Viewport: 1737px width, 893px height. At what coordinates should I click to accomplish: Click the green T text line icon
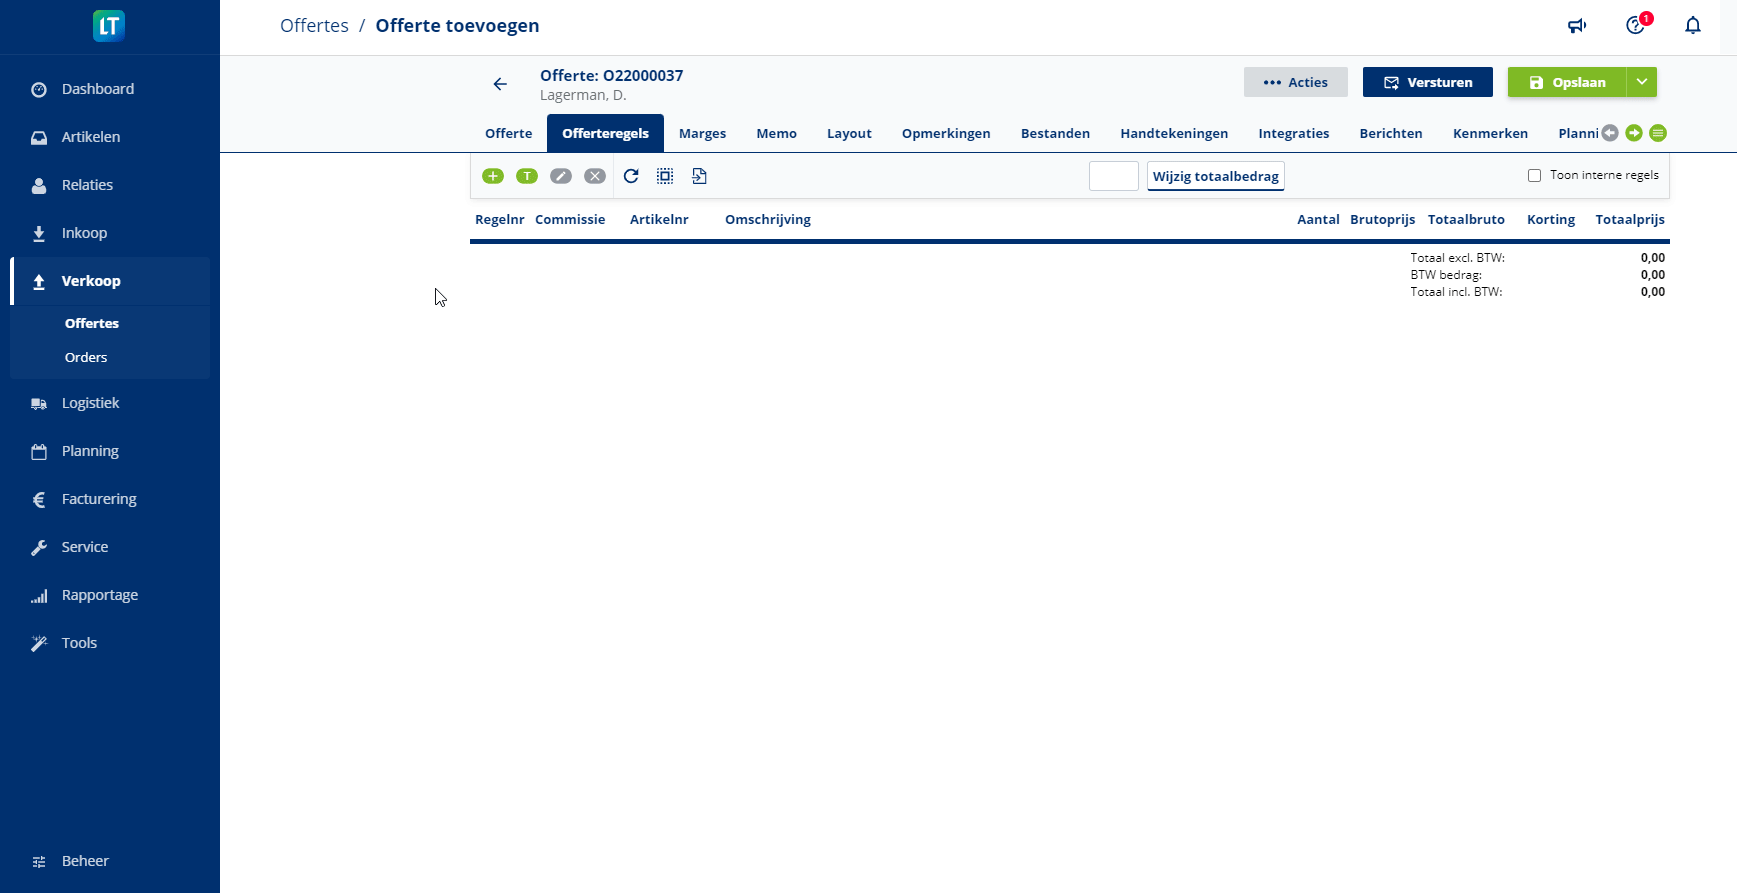point(527,176)
